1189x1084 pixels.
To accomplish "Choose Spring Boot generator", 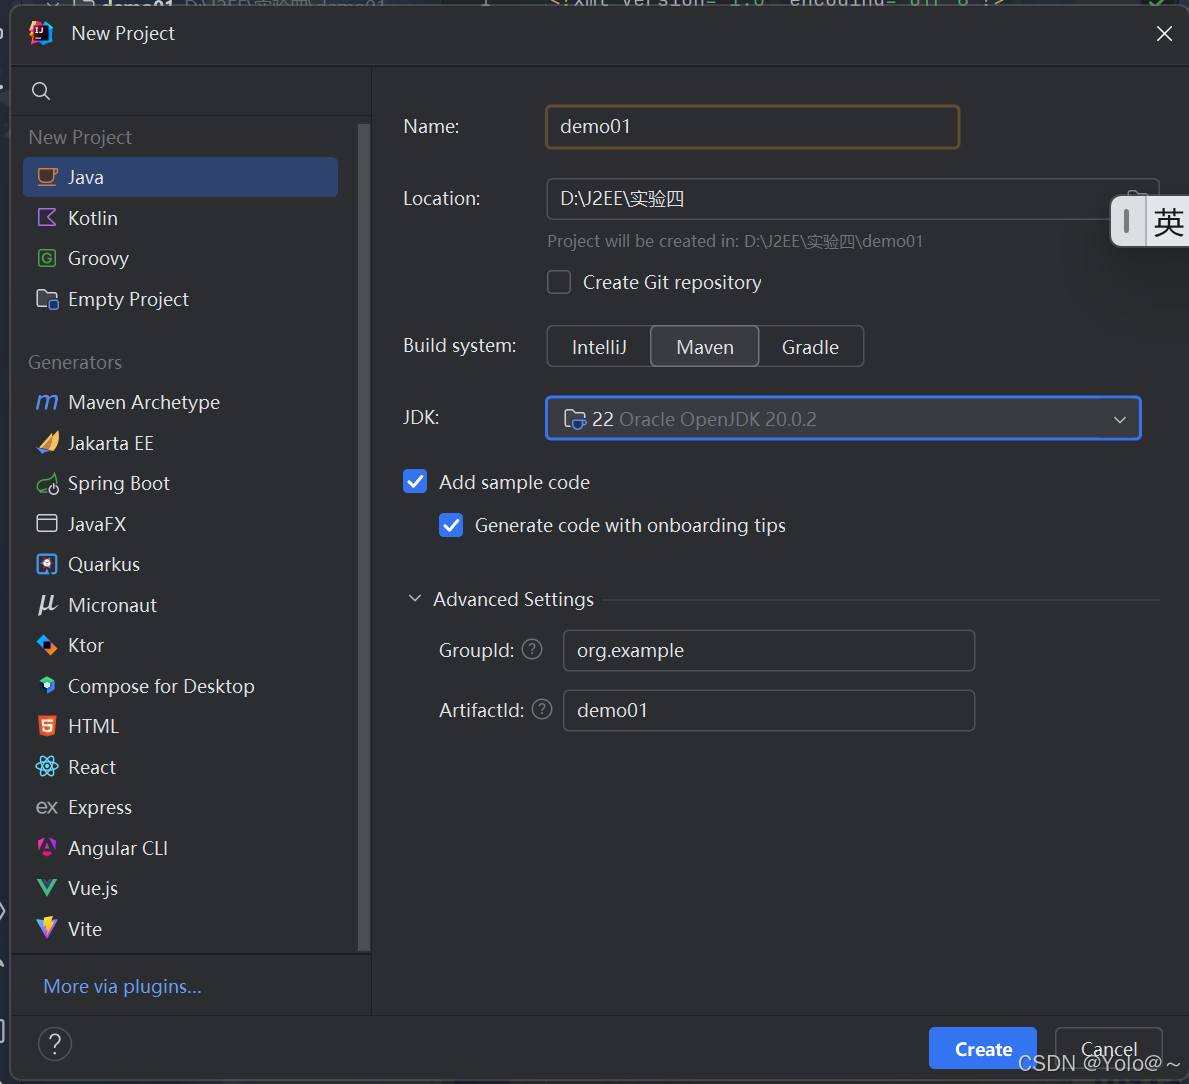I will [180, 484].
